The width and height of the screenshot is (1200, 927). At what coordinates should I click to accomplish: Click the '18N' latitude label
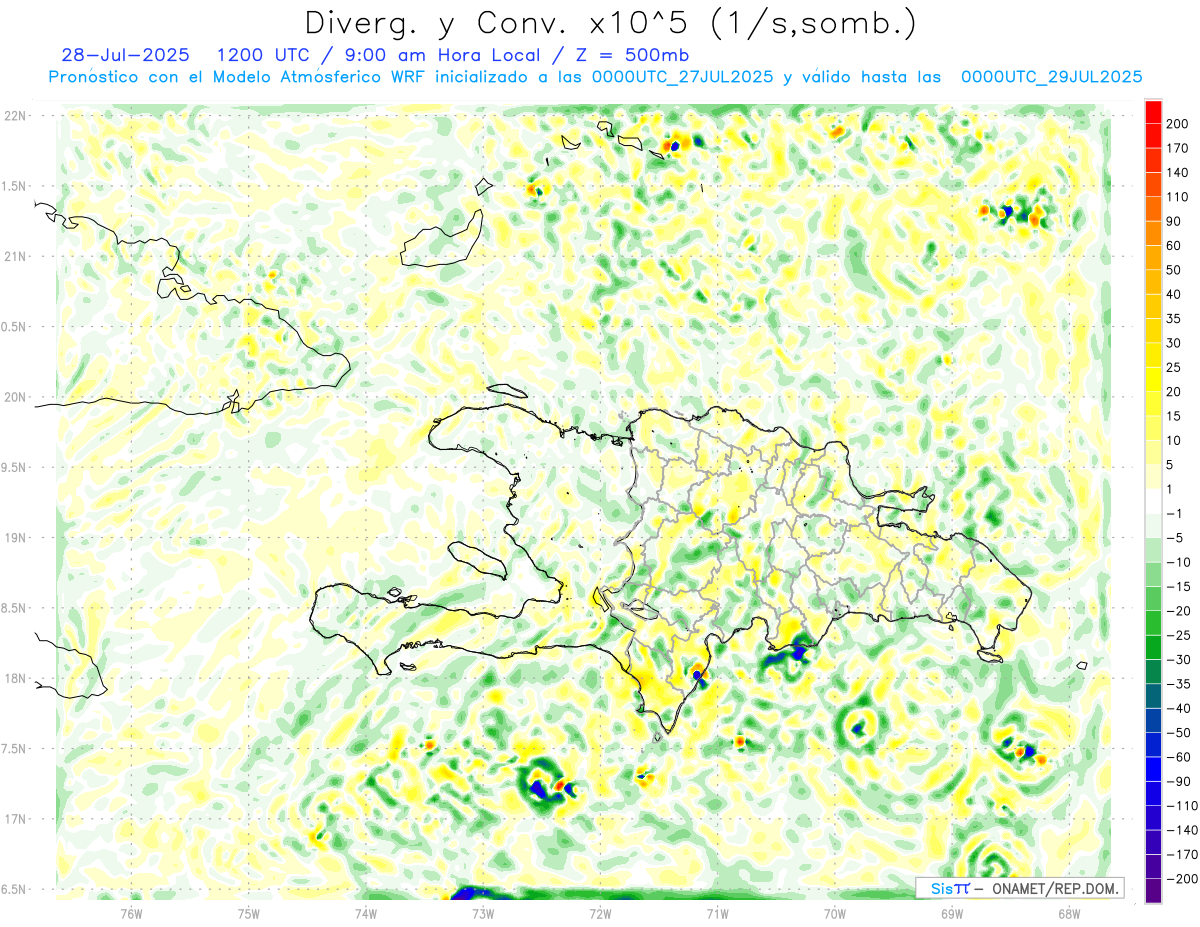[16, 678]
